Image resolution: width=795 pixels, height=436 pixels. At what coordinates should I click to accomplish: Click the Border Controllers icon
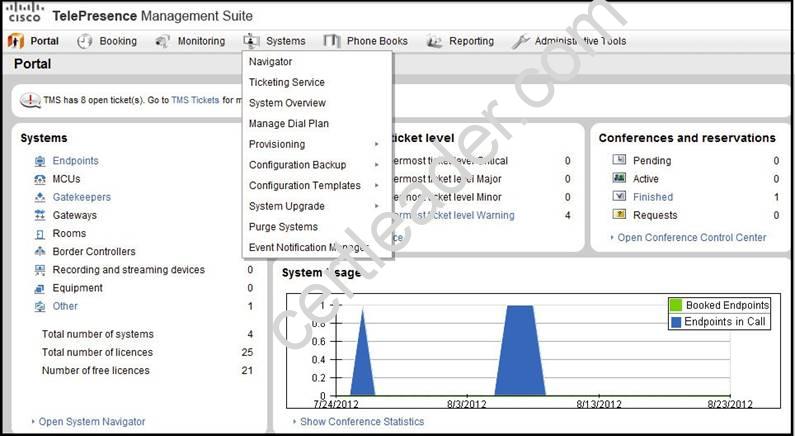tap(40, 252)
